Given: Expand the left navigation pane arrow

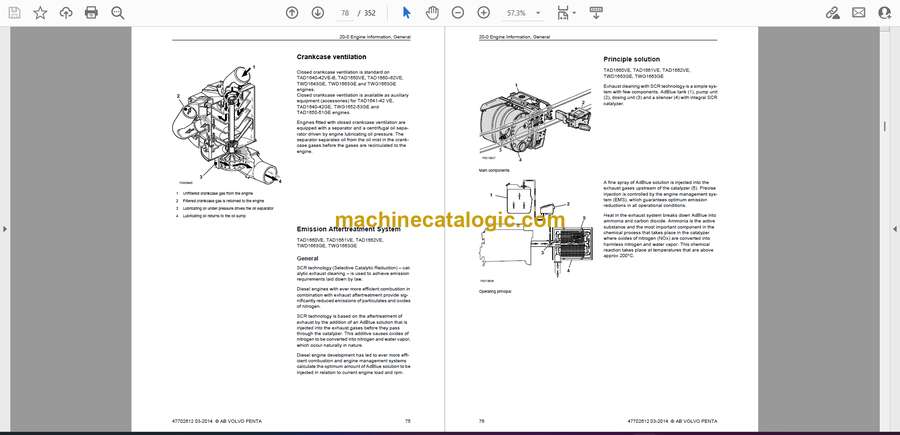Looking at the screenshot, I should [5, 229].
